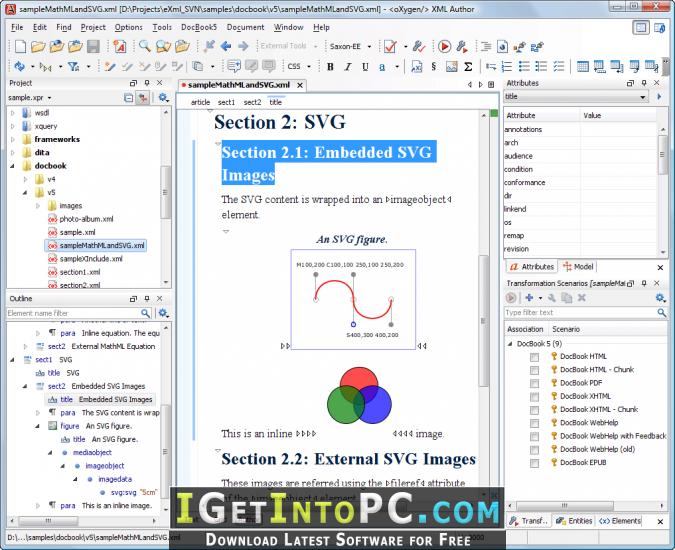Click the Element name filter field
675x550 pixels.
pyautogui.click(x=74, y=313)
